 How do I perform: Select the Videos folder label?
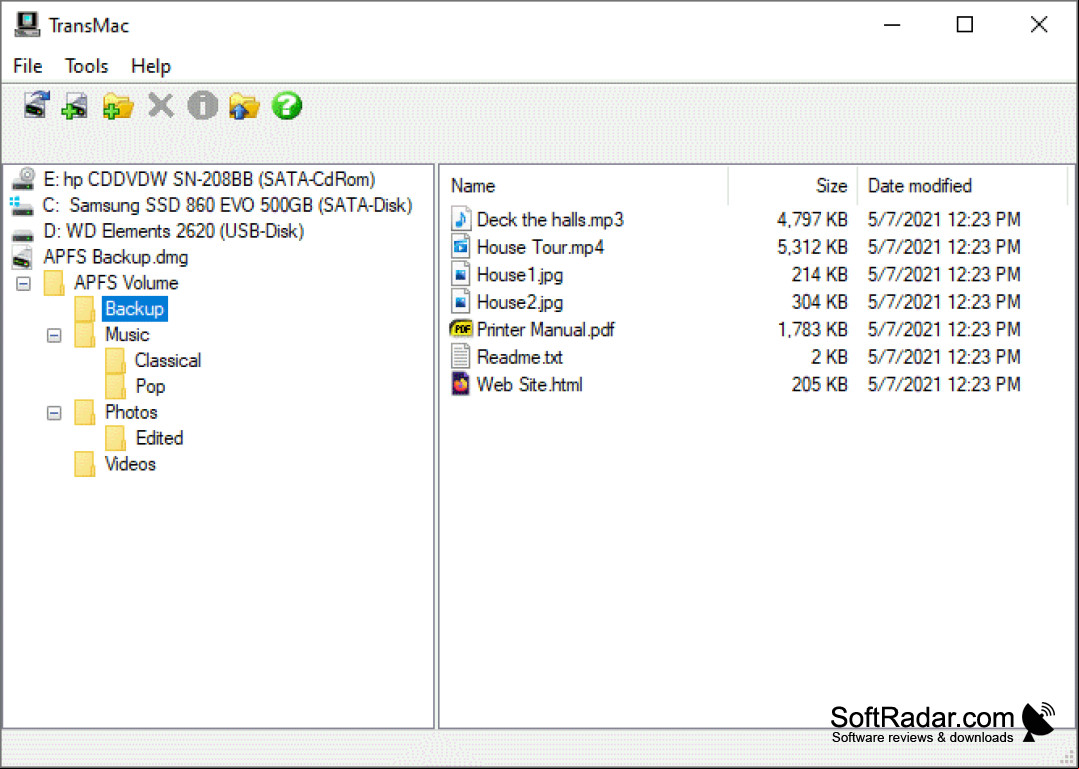click(130, 464)
